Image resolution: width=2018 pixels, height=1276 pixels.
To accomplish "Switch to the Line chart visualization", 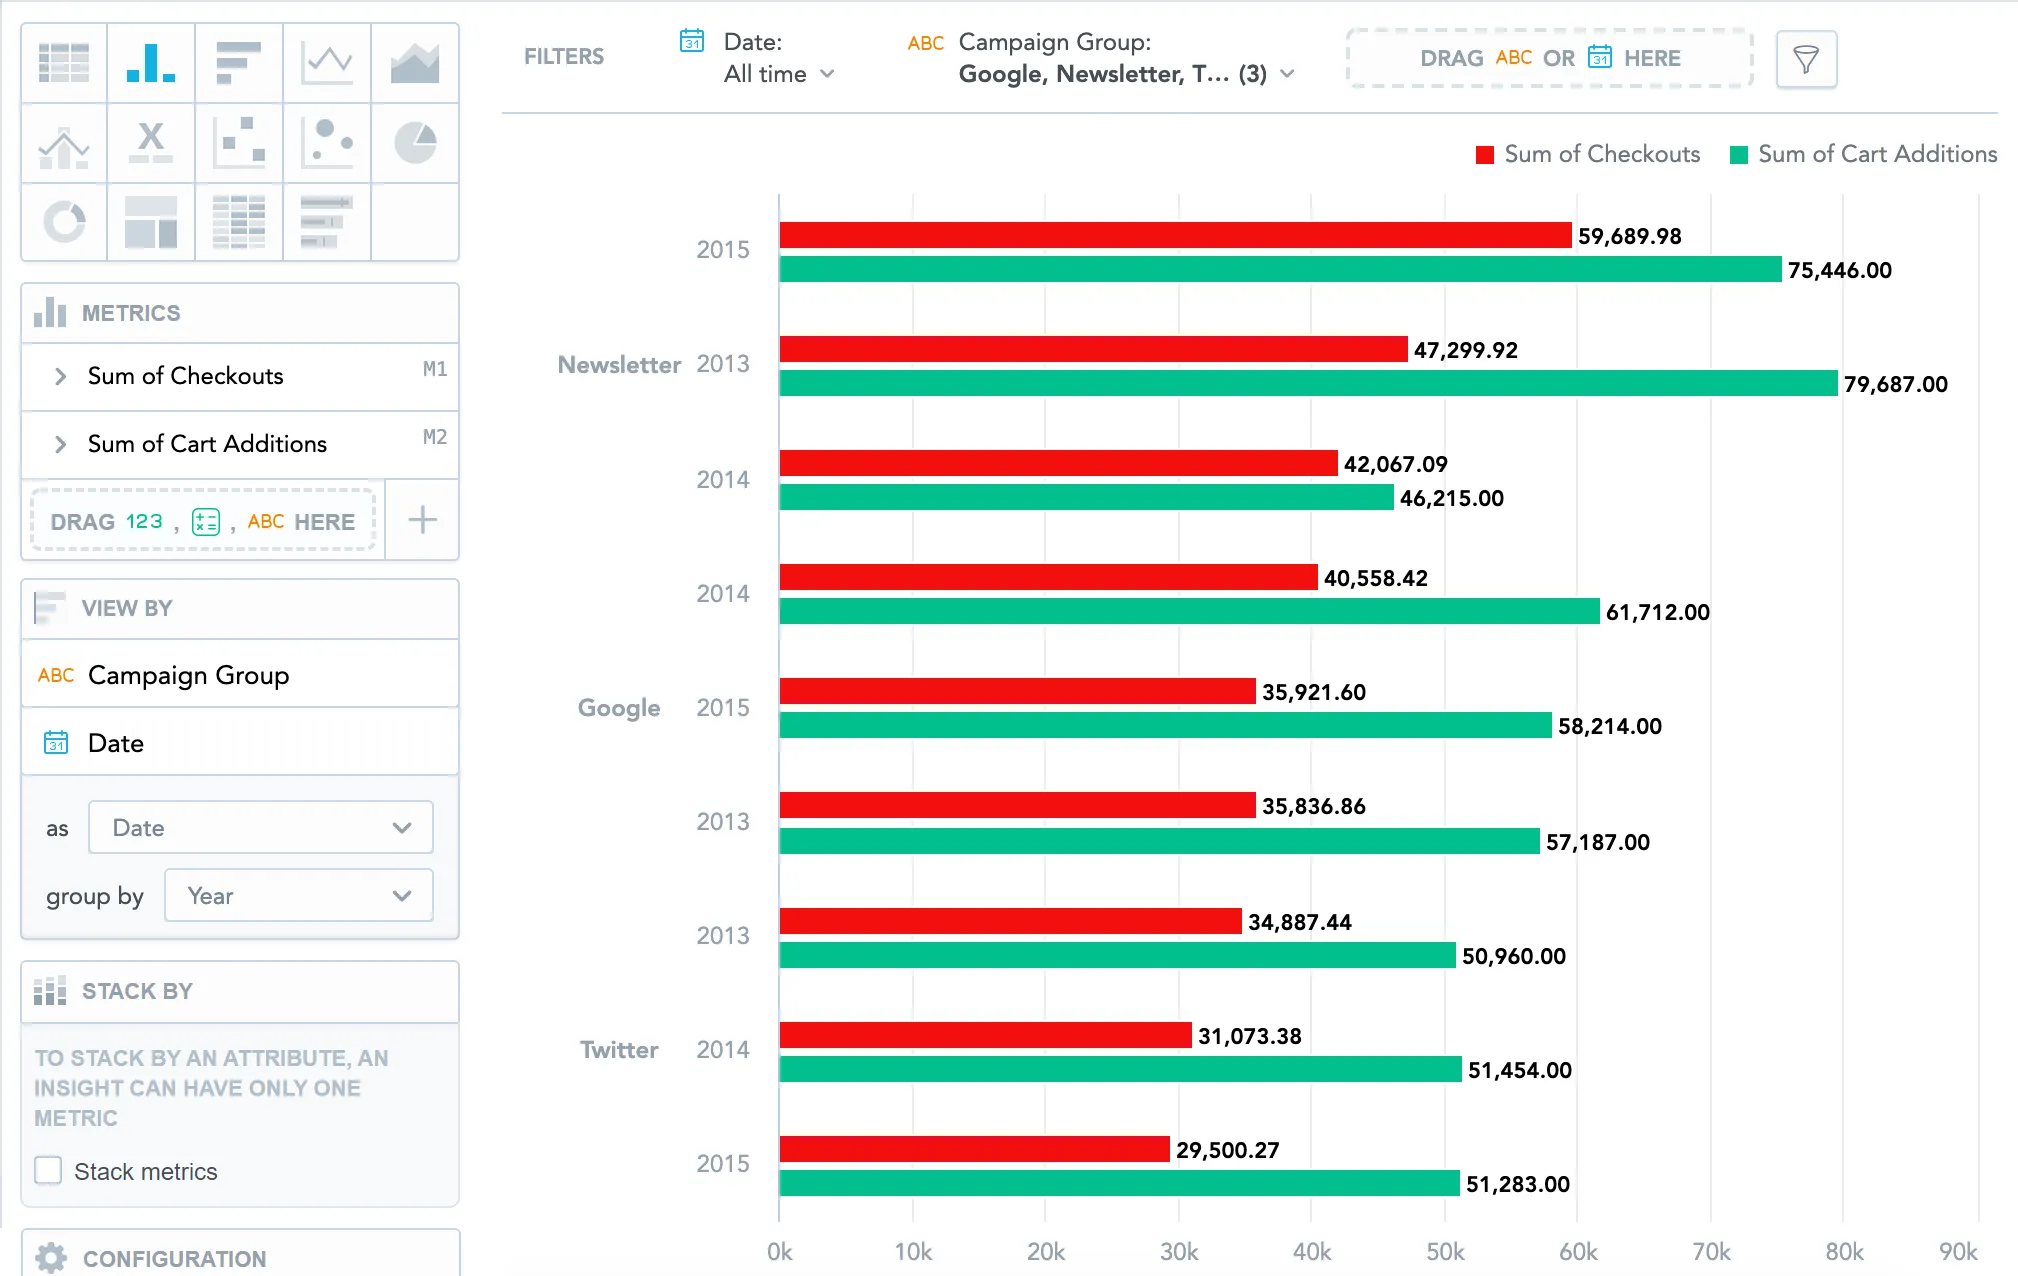I will coord(327,62).
